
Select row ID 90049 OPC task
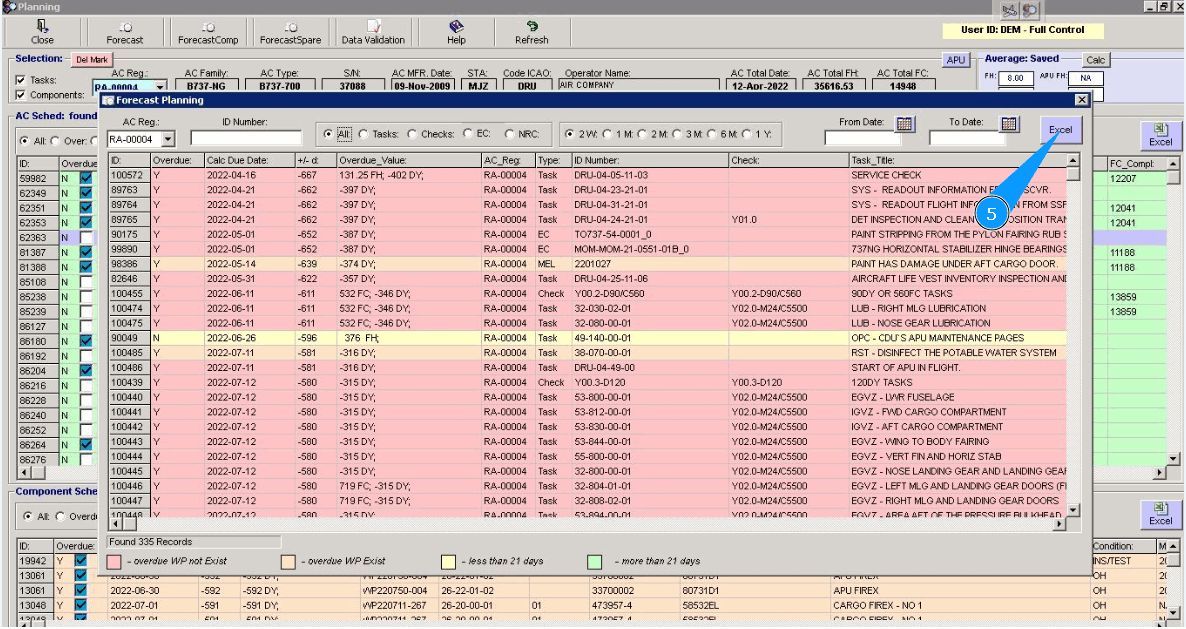tap(588, 338)
